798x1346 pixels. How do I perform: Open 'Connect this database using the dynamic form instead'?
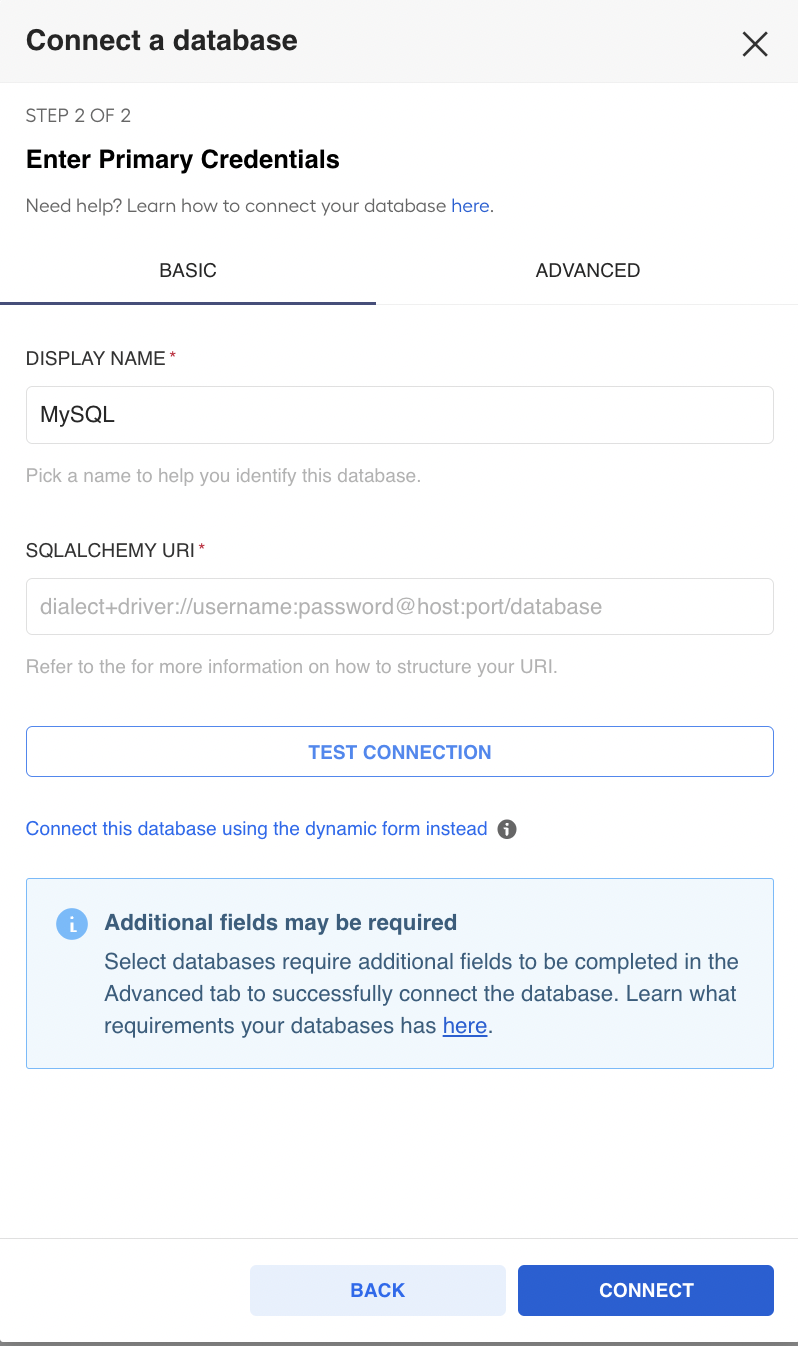point(257,829)
